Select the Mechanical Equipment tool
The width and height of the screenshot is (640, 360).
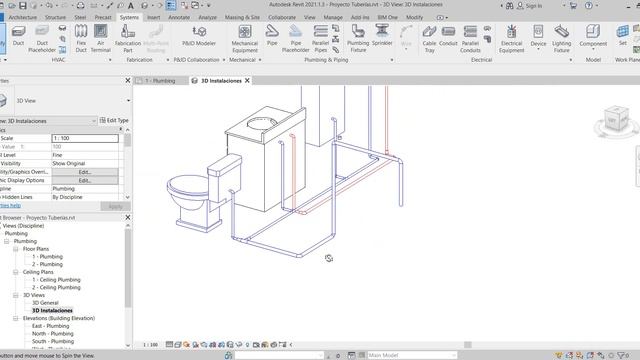(x=244, y=39)
